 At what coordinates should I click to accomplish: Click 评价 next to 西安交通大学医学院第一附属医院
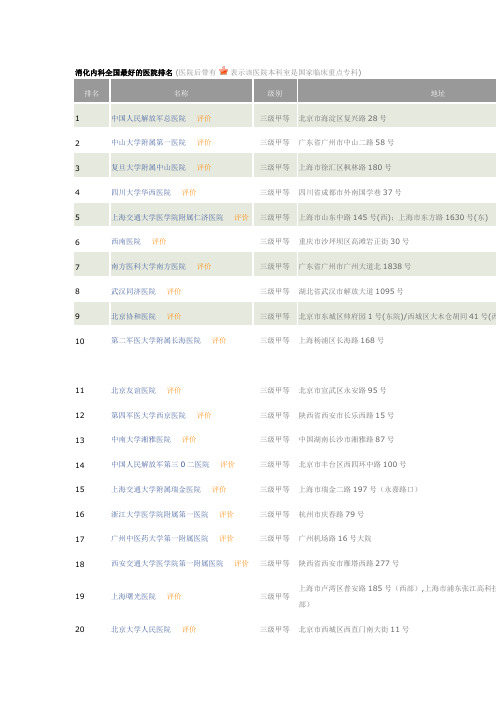pos(241,564)
